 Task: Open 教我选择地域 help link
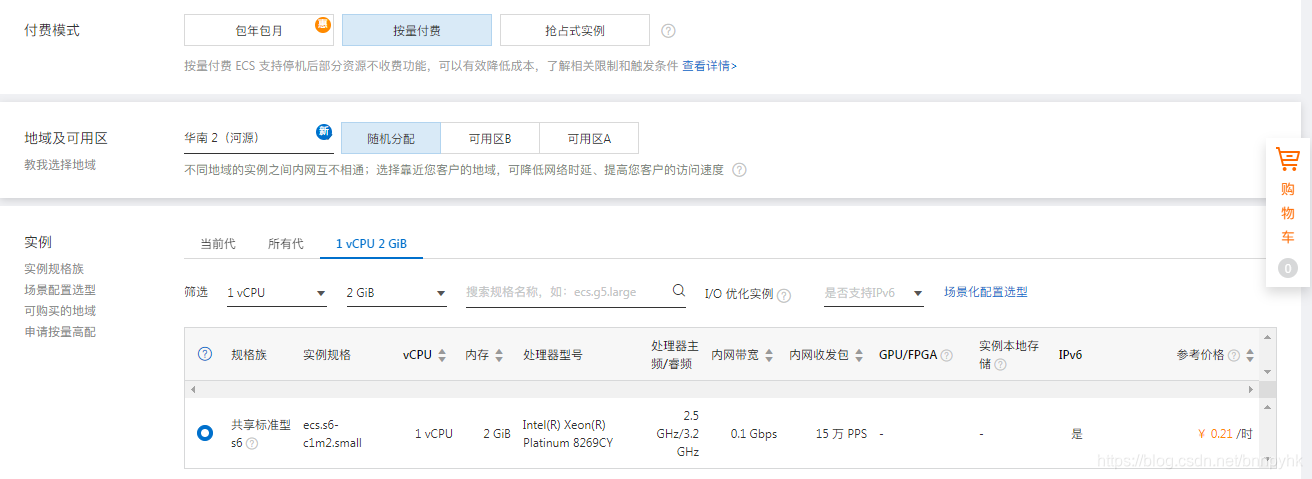click(x=60, y=164)
